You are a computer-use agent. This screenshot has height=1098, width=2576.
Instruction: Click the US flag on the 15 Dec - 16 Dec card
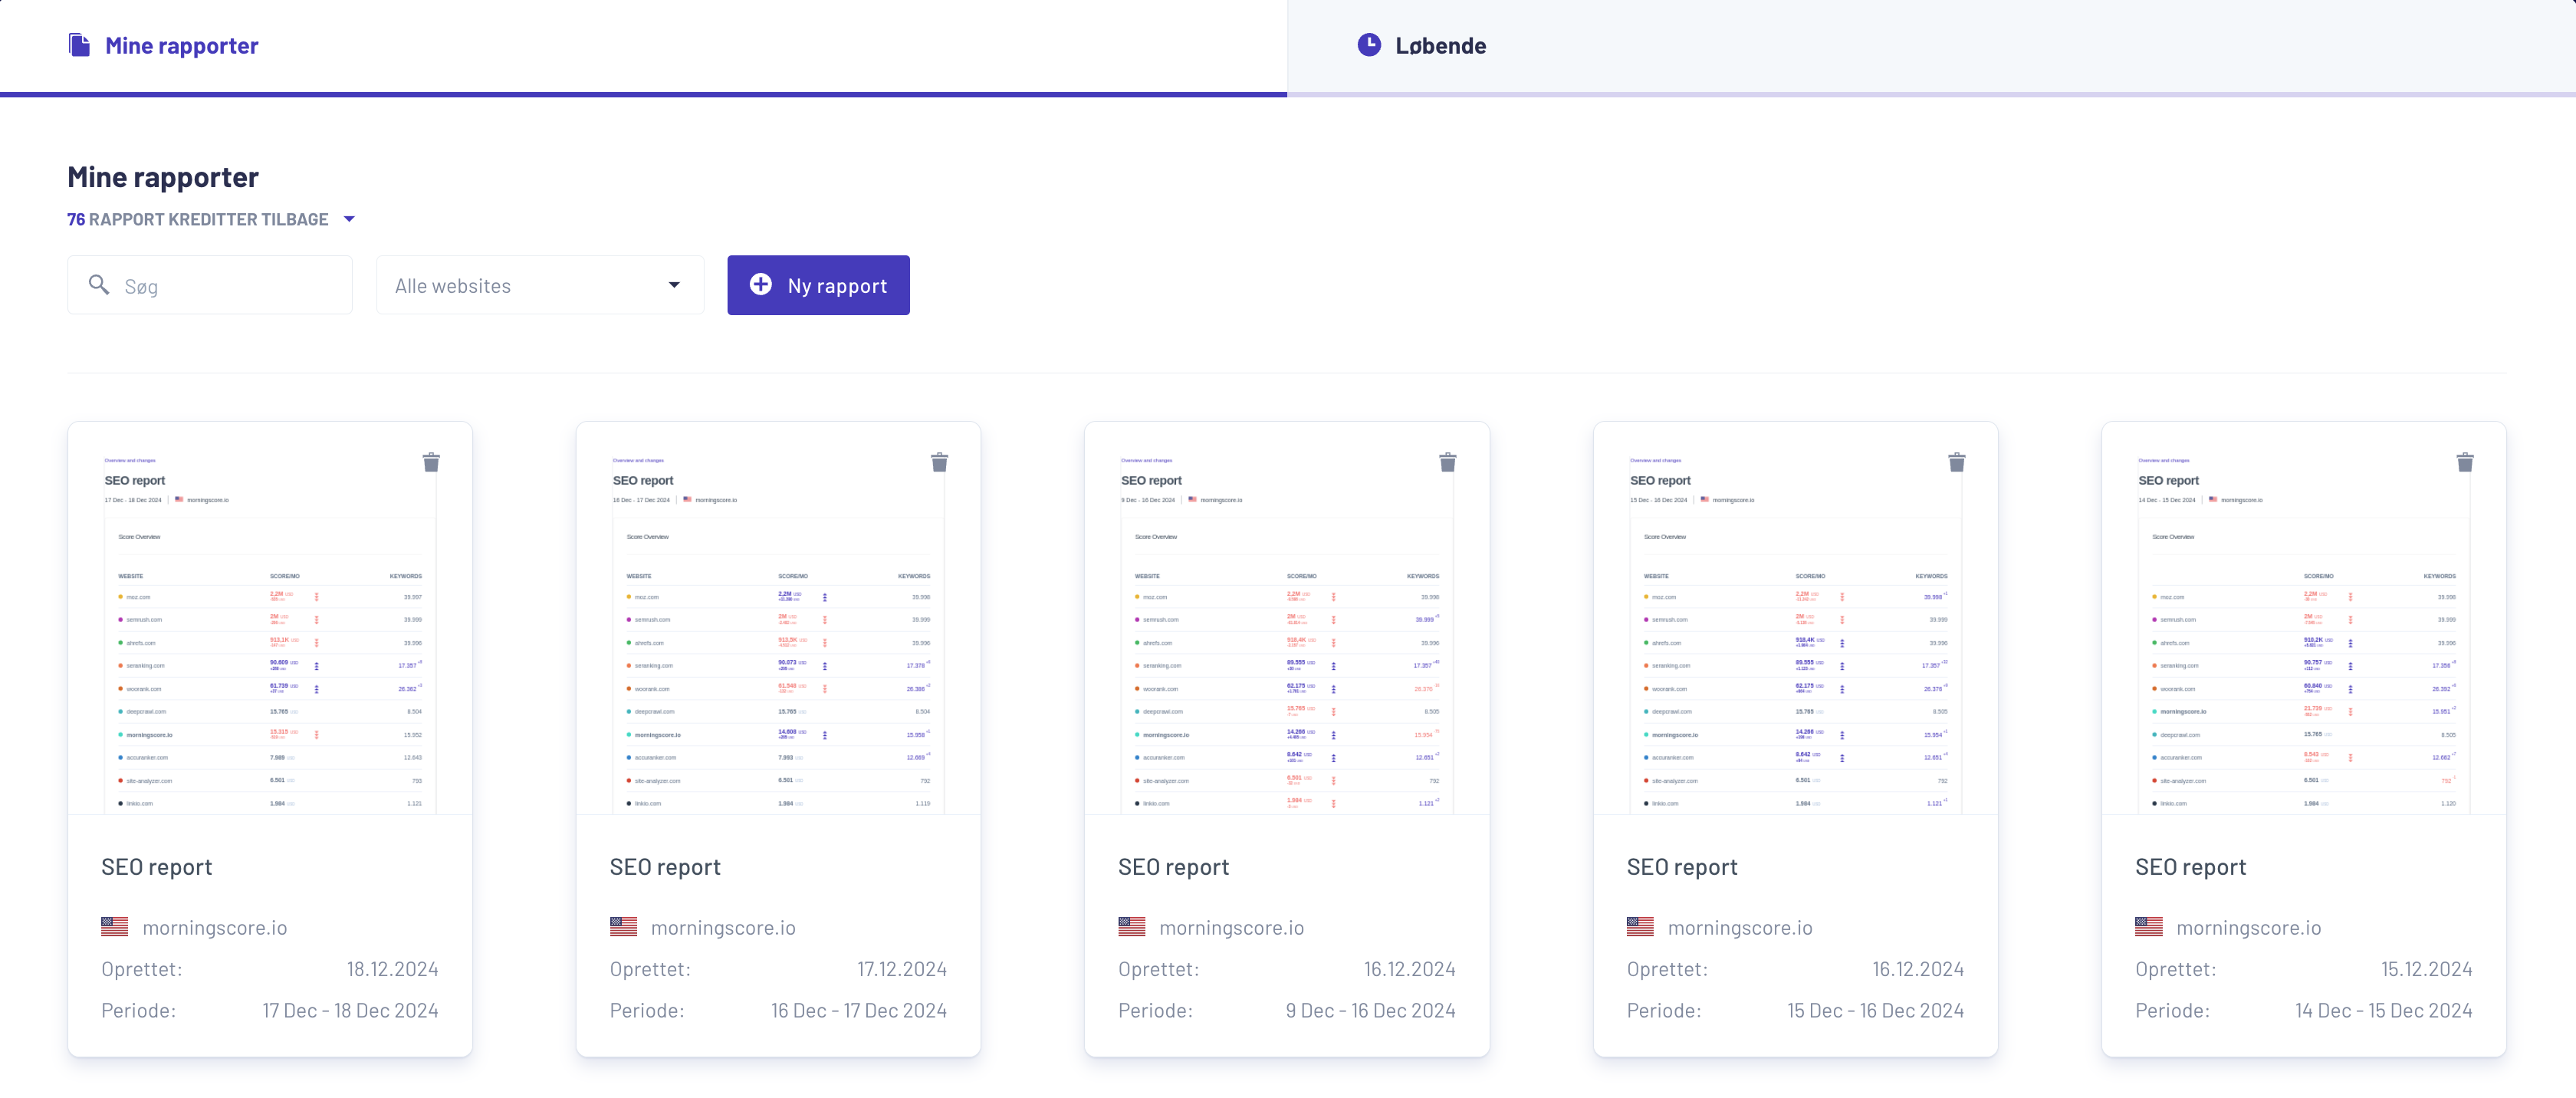tap(1641, 927)
